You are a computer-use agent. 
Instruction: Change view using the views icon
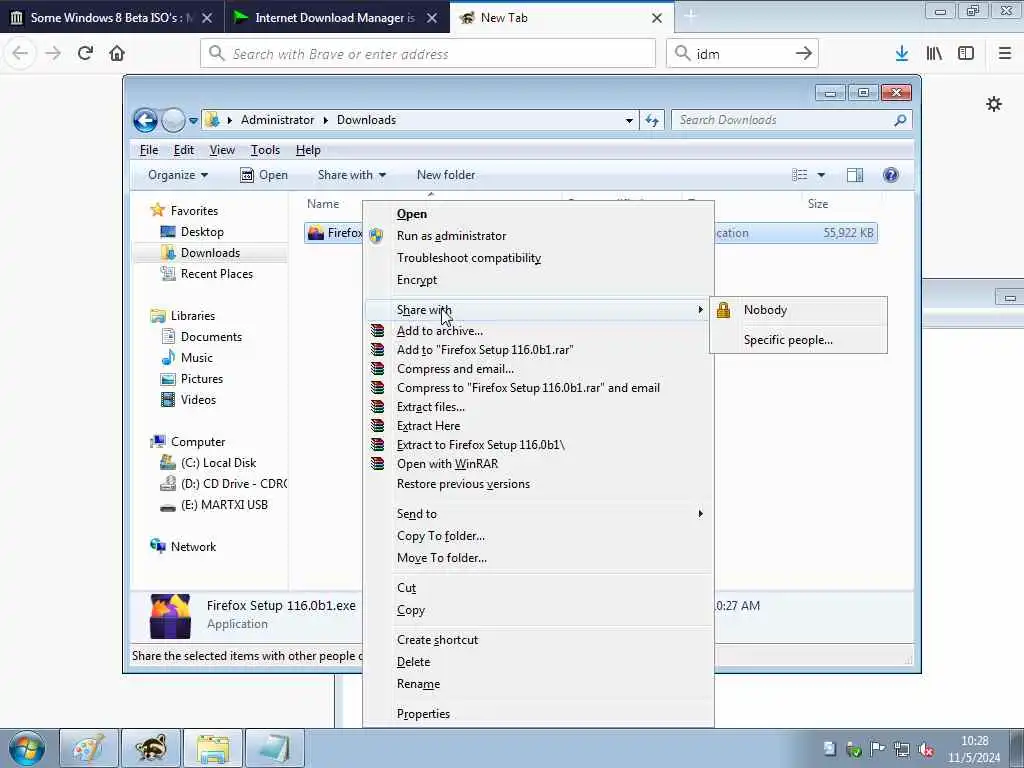tap(799, 175)
